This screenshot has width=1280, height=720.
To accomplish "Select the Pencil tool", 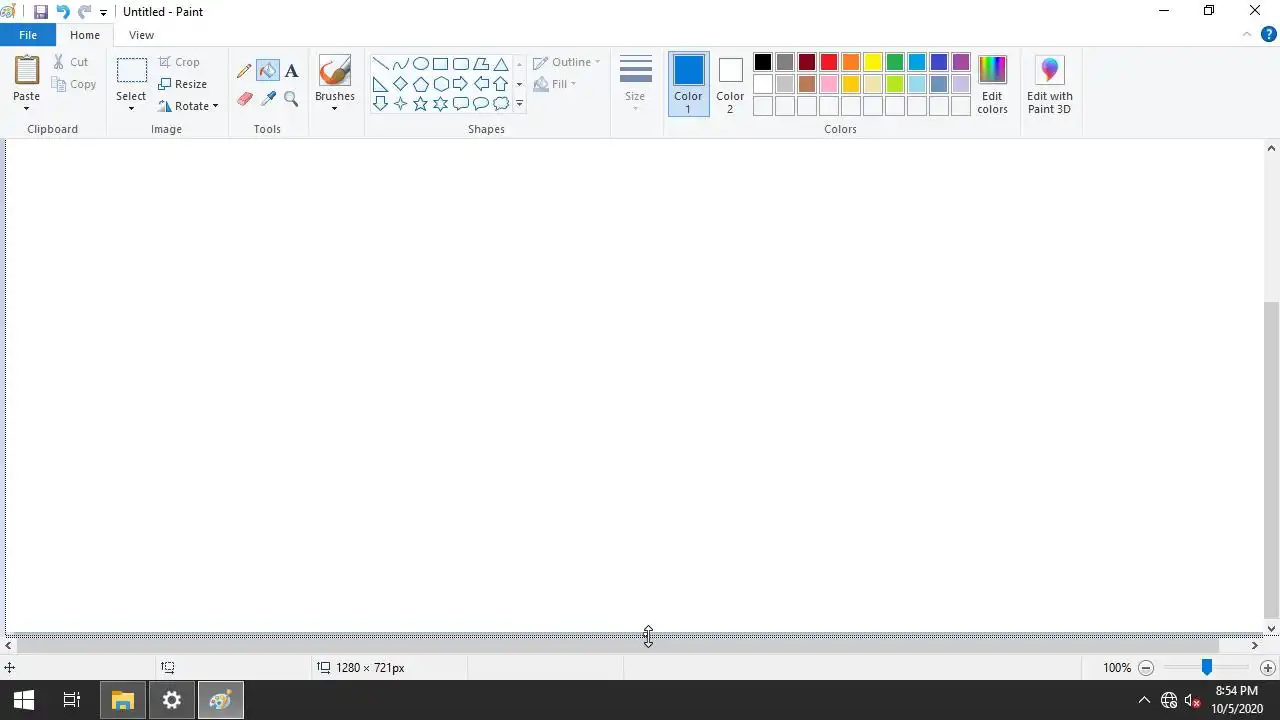I will tap(244, 71).
